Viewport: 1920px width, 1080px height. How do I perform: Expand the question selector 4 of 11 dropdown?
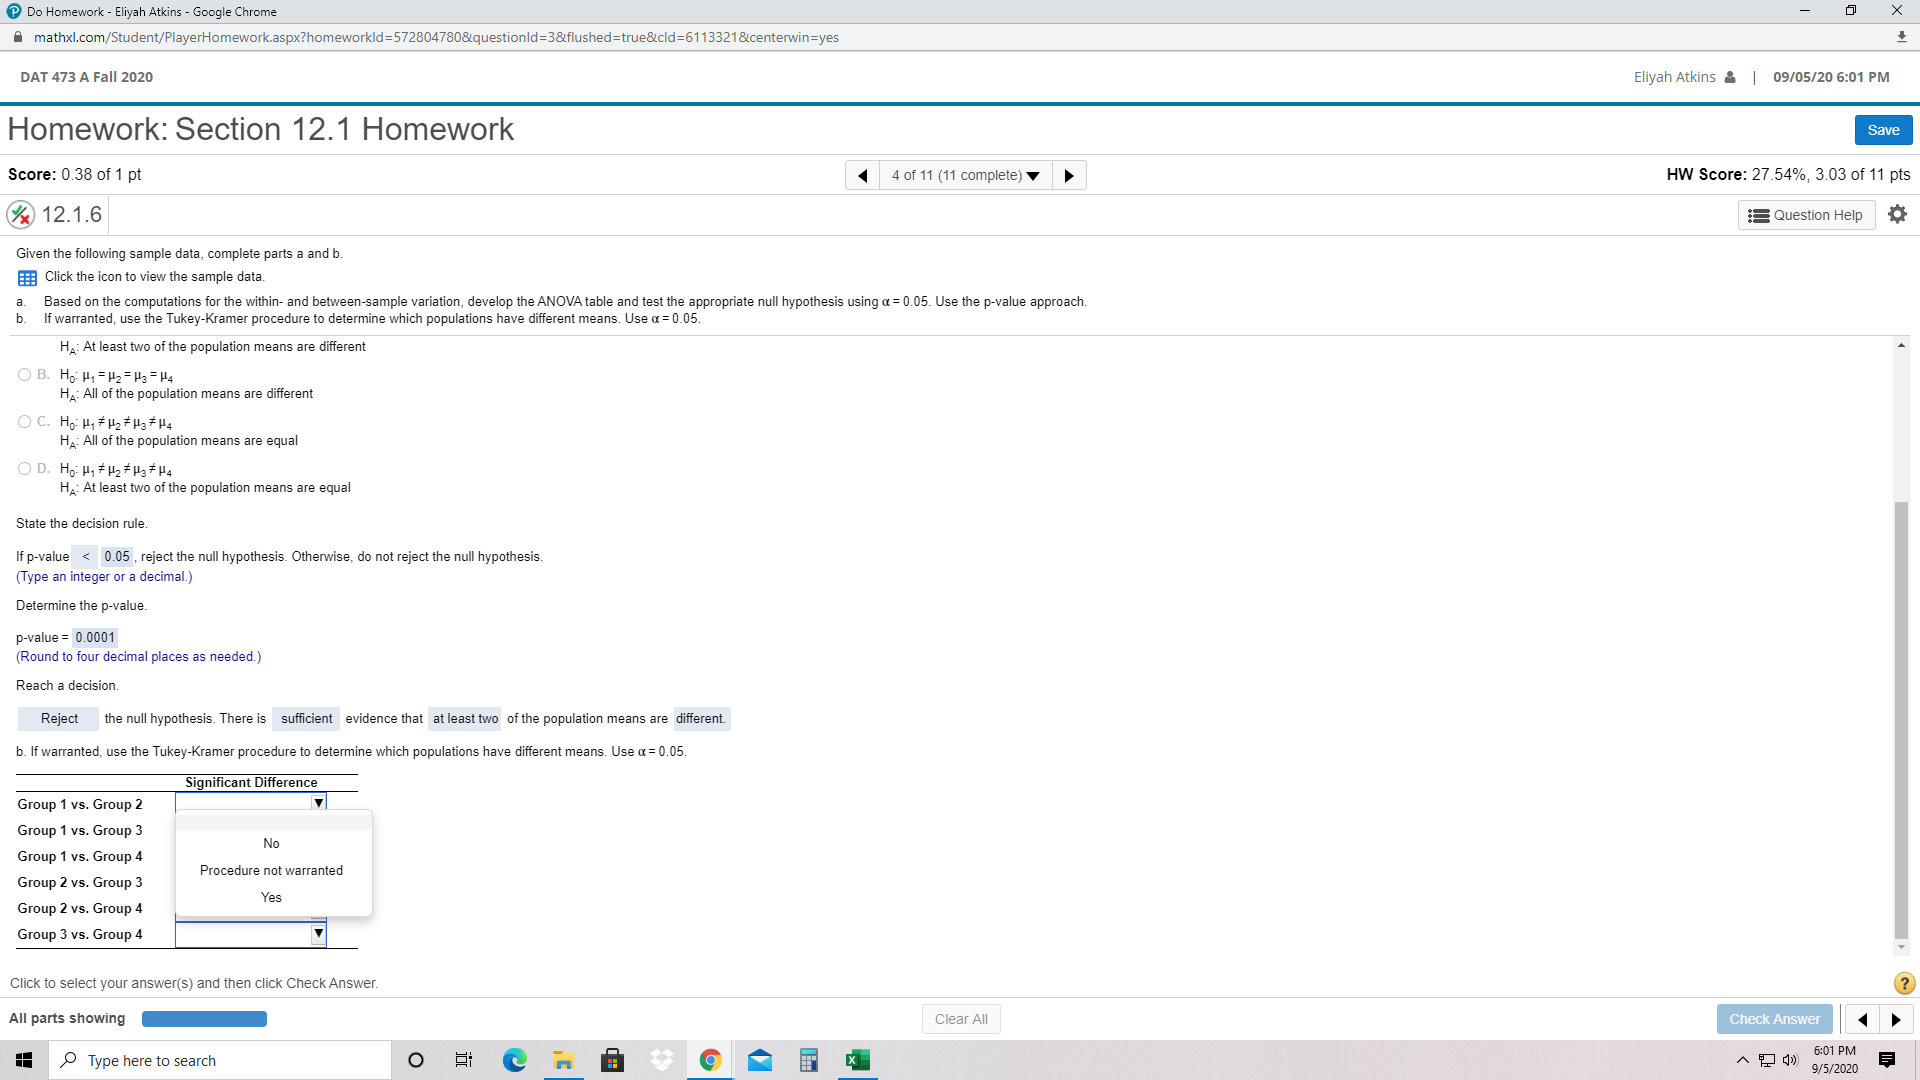point(965,175)
